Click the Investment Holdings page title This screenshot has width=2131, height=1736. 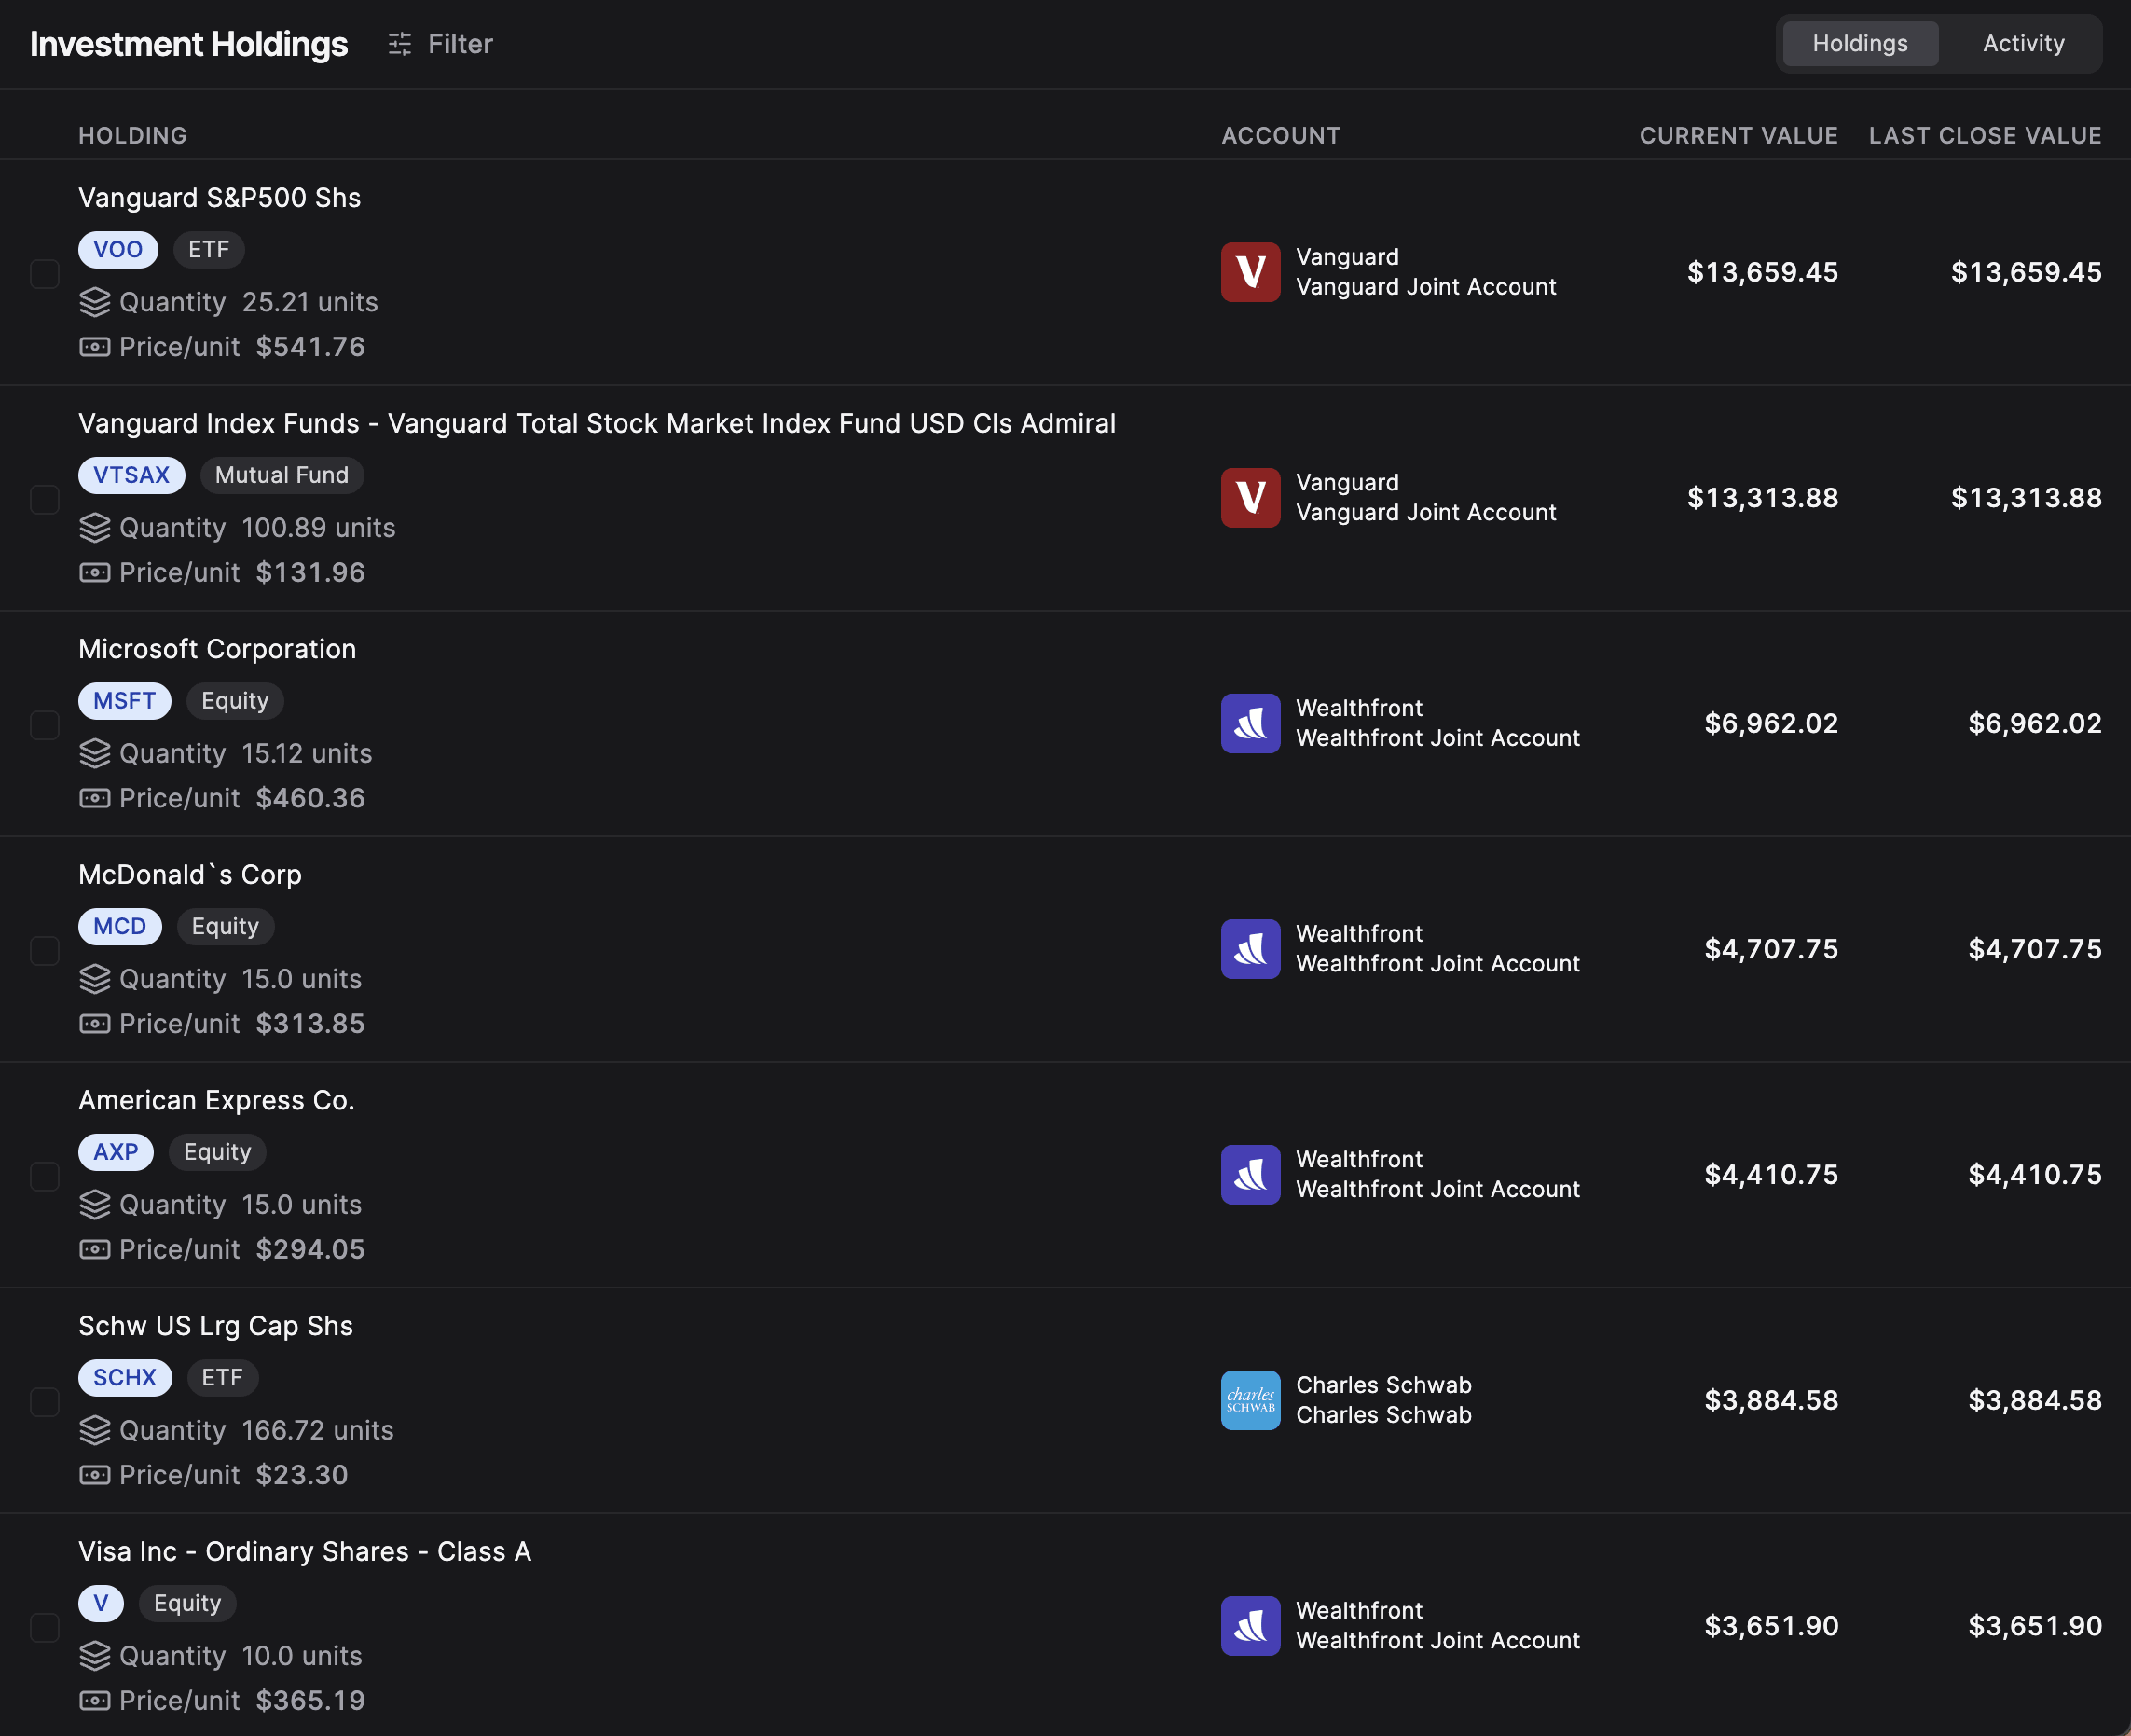tap(189, 44)
